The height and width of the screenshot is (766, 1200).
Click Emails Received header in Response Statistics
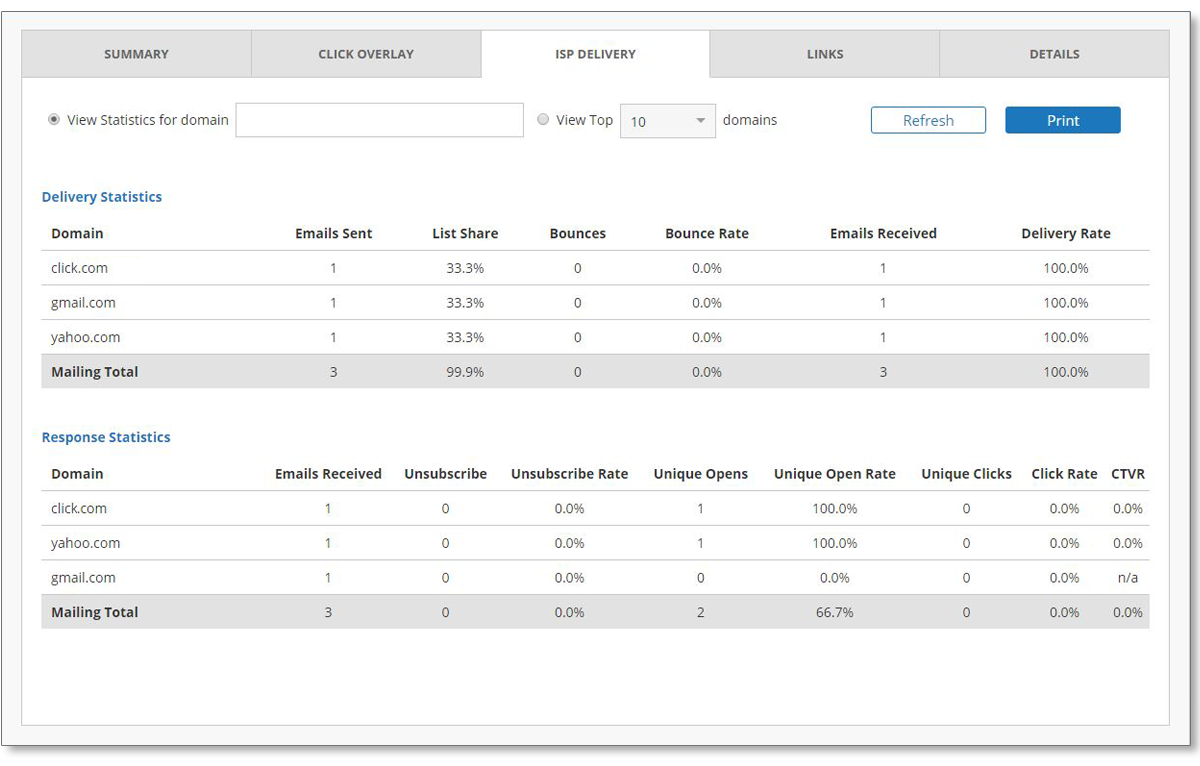click(x=328, y=474)
